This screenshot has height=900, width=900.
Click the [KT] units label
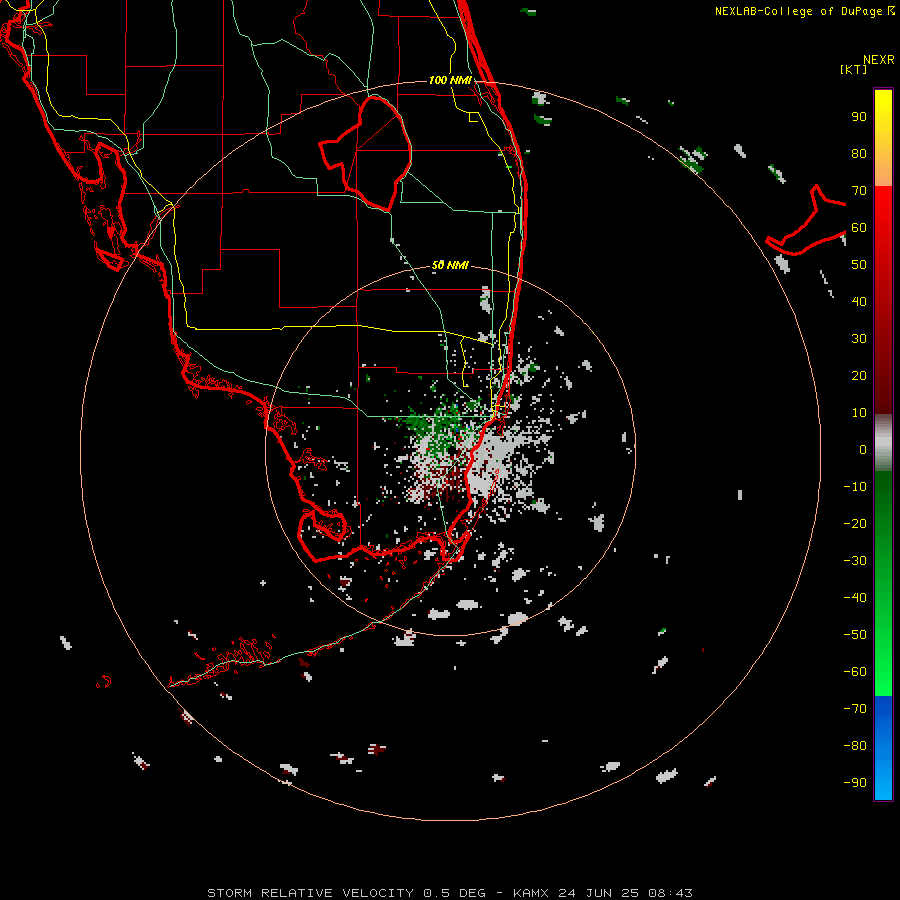pyautogui.click(x=854, y=69)
